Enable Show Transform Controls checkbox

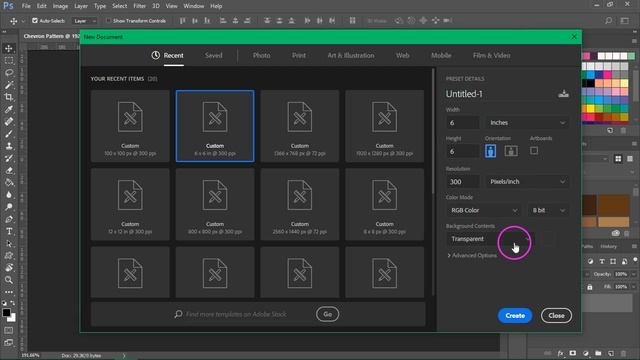108,20
